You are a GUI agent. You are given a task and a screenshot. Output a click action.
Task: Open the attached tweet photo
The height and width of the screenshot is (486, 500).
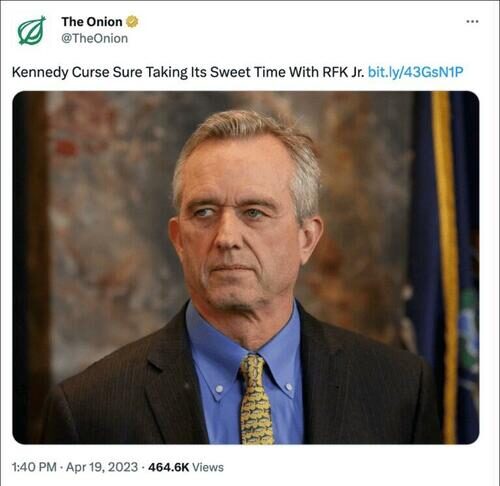246,267
